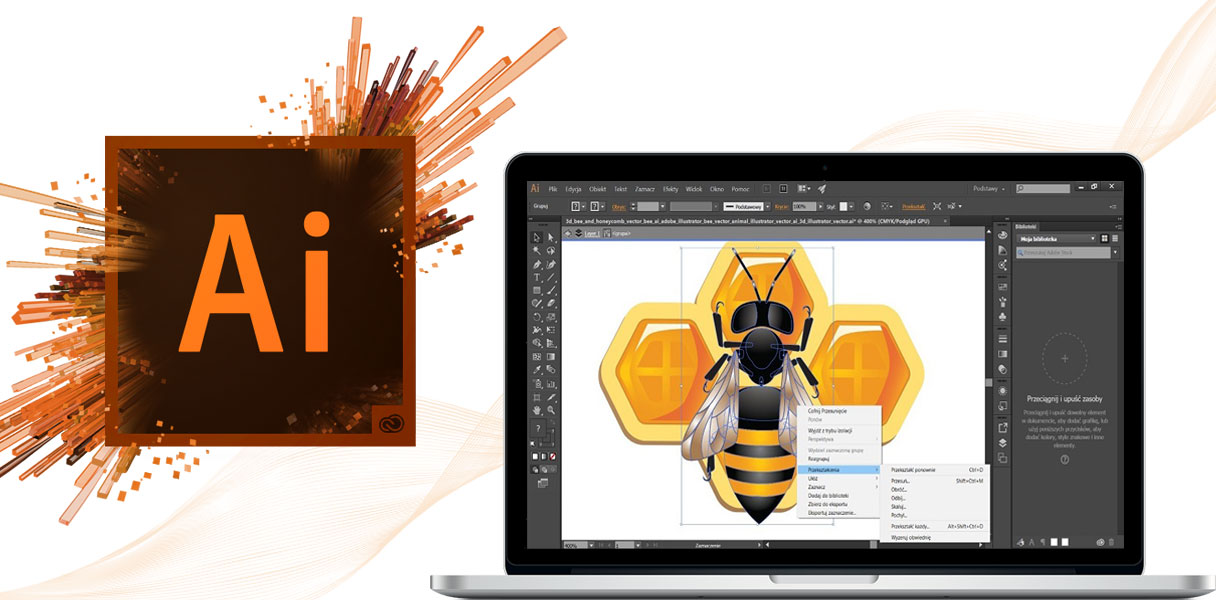Open the Color panel at dock top
This screenshot has width=1216, height=600.
click(1002, 234)
